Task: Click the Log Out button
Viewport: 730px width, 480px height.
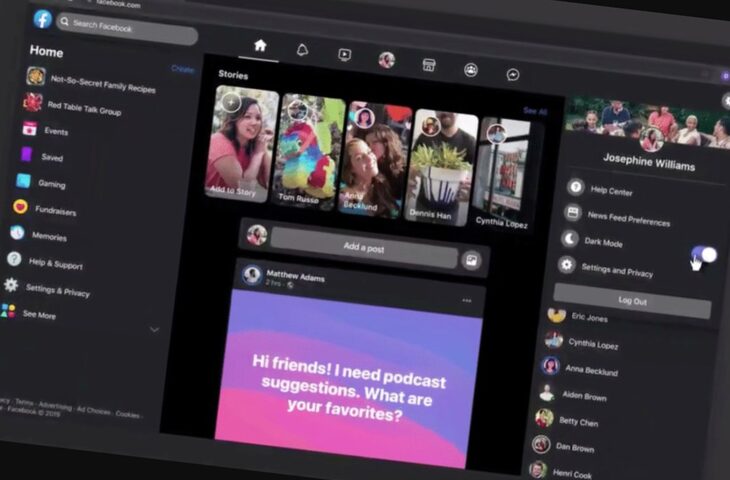Action: [632, 301]
